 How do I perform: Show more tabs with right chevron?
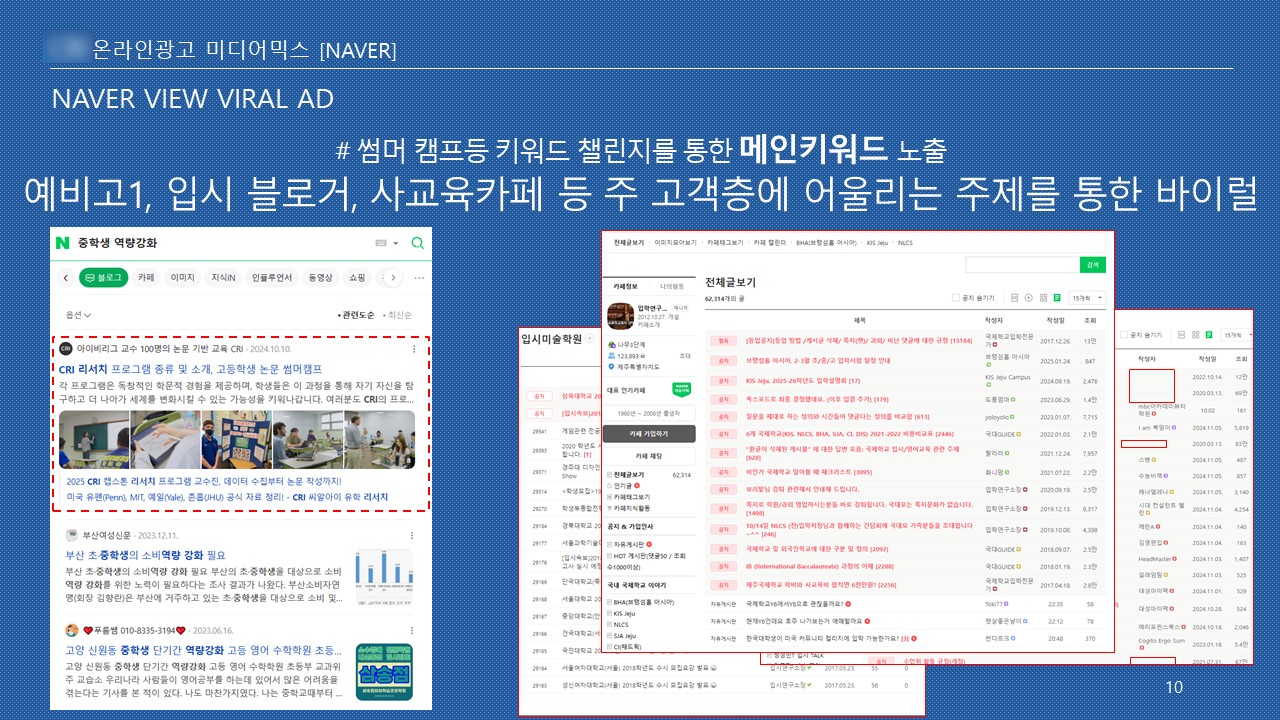393,277
